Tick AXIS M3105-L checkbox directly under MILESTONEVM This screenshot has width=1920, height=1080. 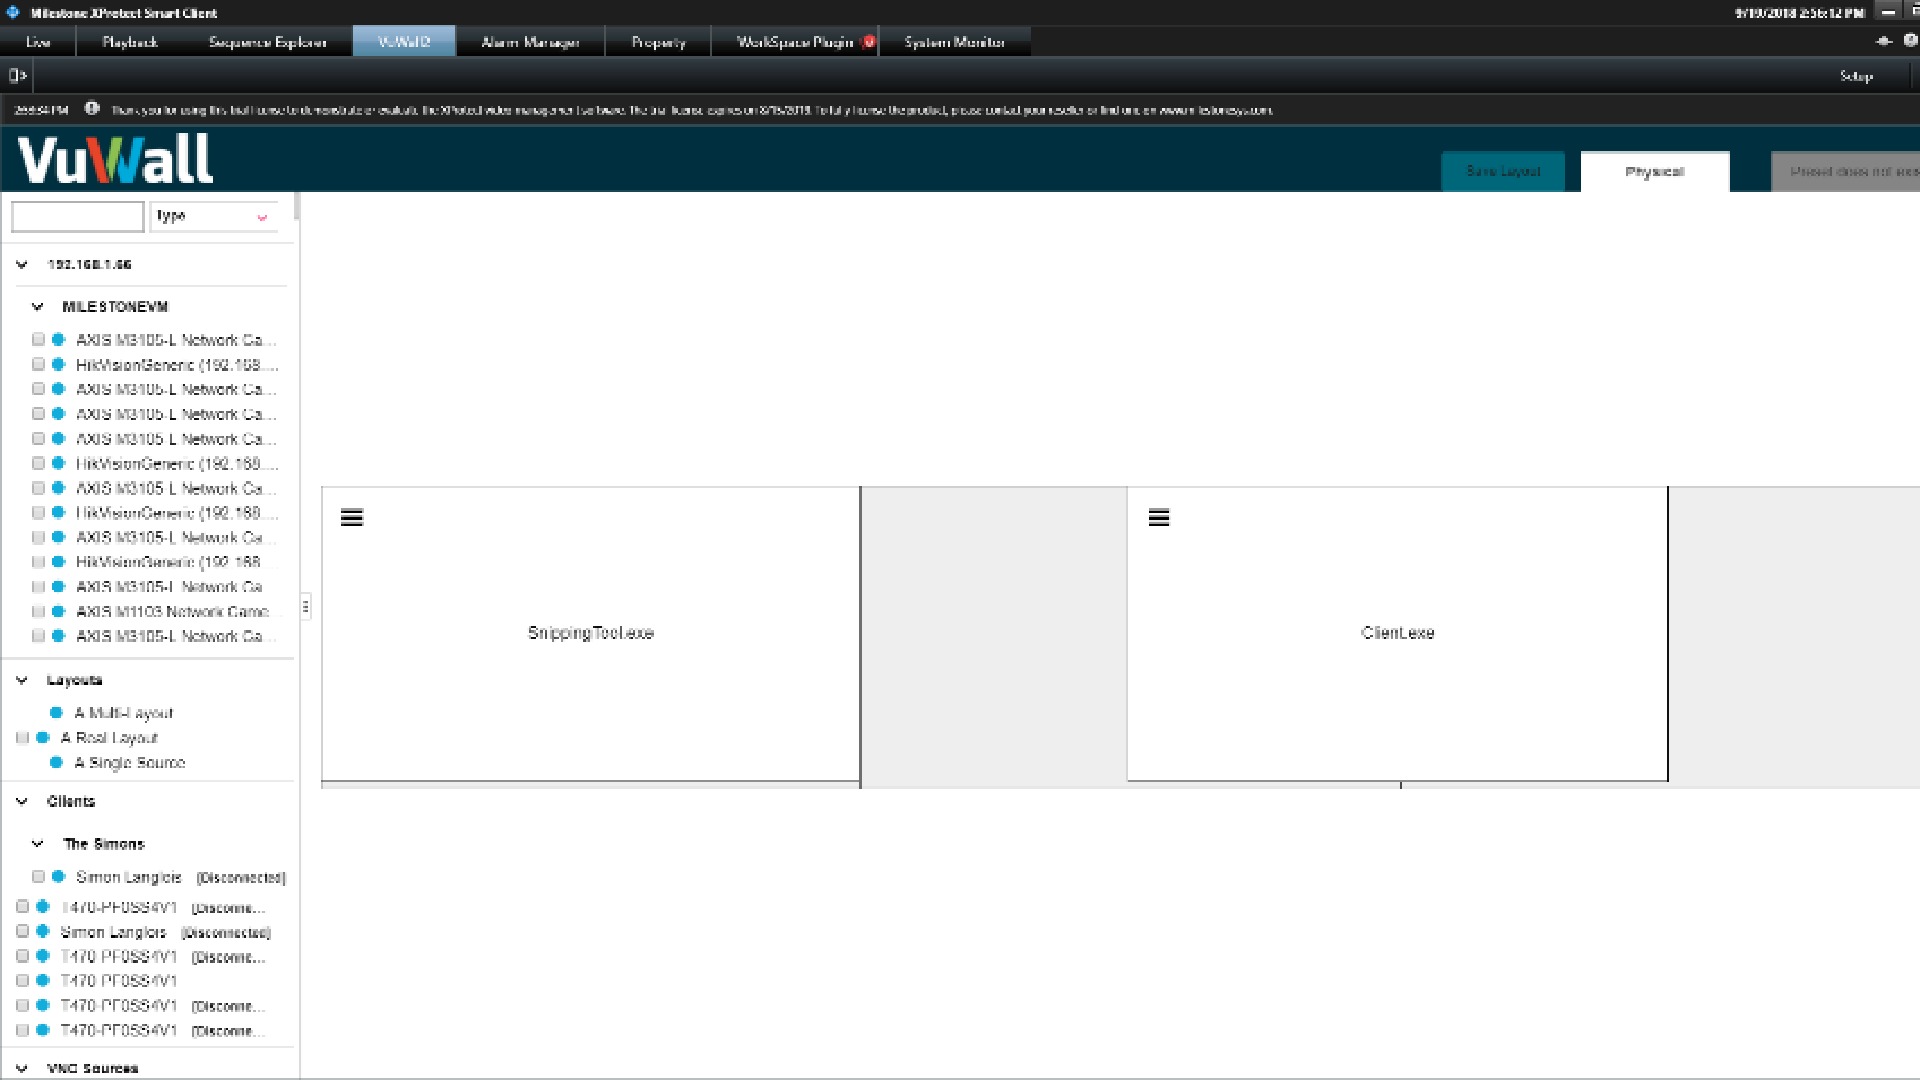point(38,339)
